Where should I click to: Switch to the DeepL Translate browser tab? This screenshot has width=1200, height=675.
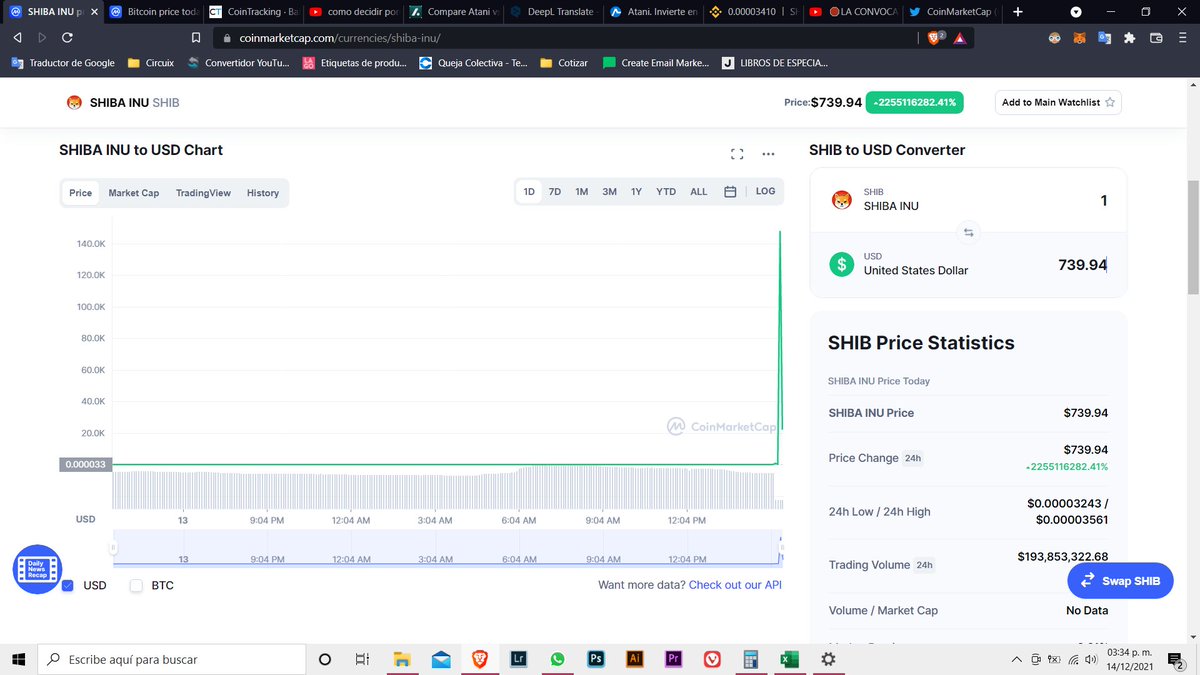(552, 12)
